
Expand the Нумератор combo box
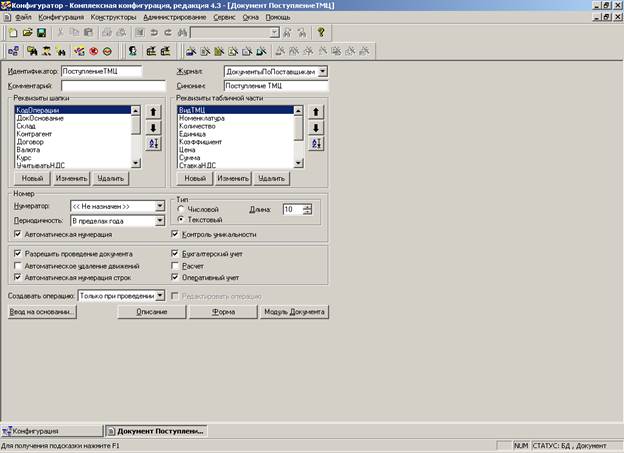tap(158, 205)
